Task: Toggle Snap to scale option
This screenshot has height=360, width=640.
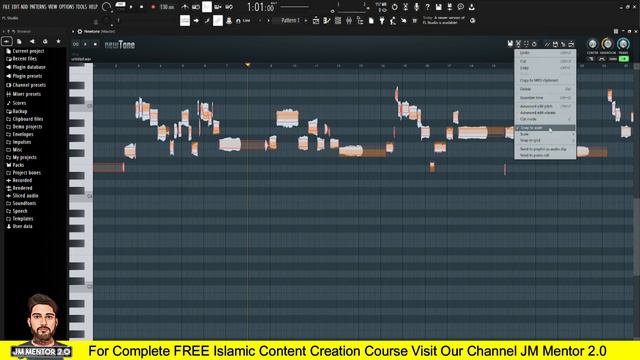Action: pos(545,128)
